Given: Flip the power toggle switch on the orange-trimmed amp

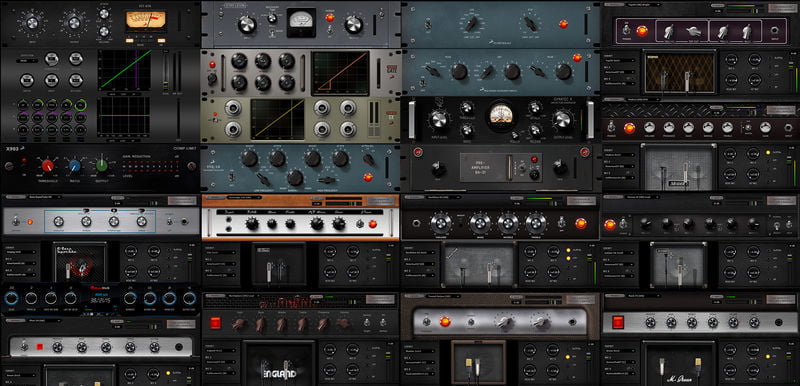Looking at the screenshot, I should 361,223.
